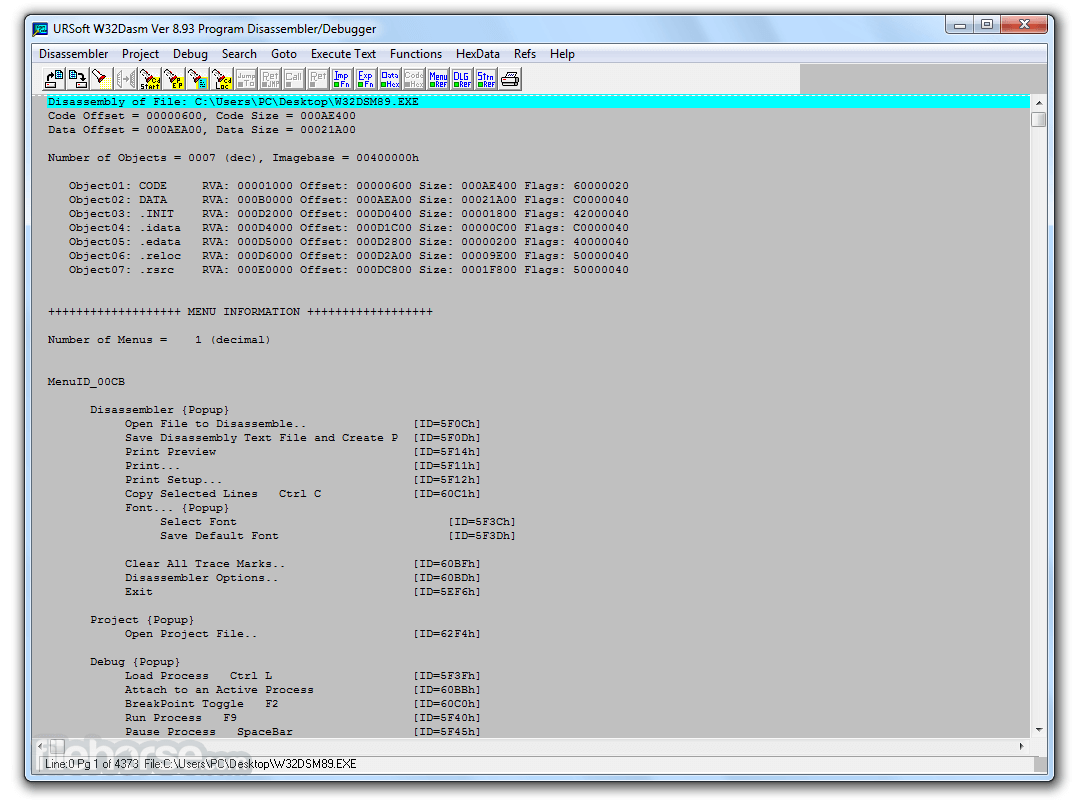The image size is (1079, 806).
Task: Click the grayed Copy Selected Lines icon
Action: point(126,79)
